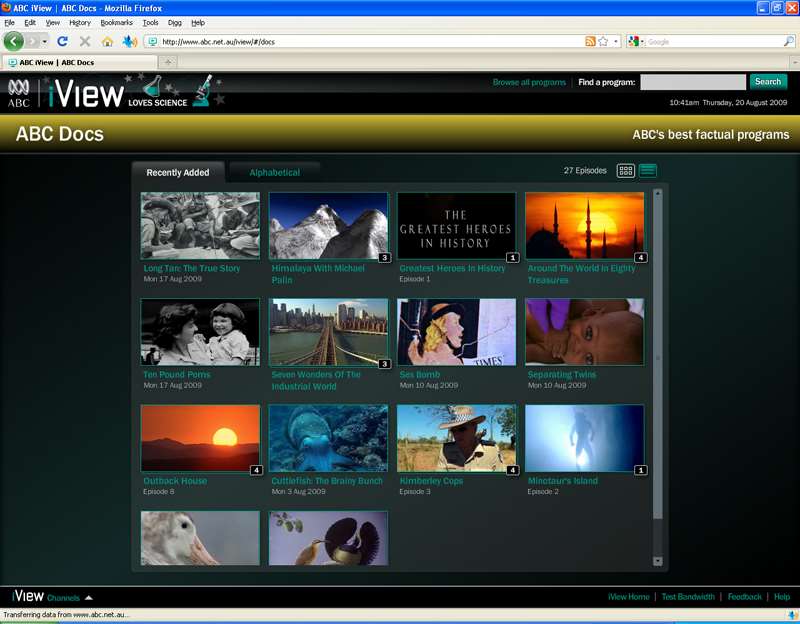Open Seven Wonders Of The Industrial World thumbnail

(x=328, y=332)
